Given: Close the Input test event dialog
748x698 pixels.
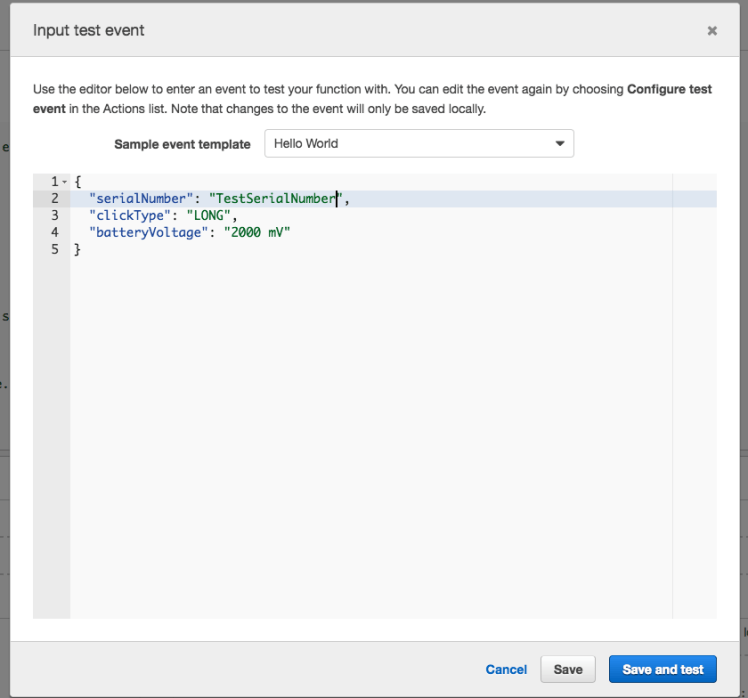Looking at the screenshot, I should coord(712,31).
